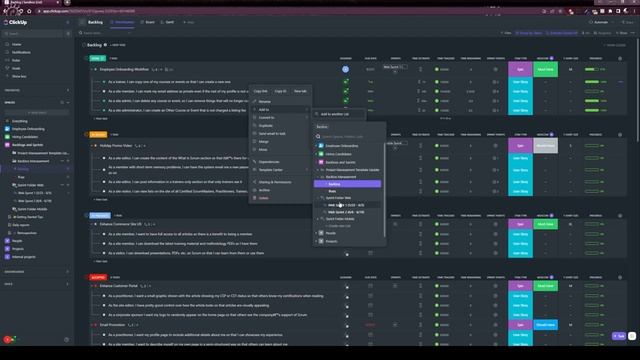Select Everything in the Spaces list

20,121
